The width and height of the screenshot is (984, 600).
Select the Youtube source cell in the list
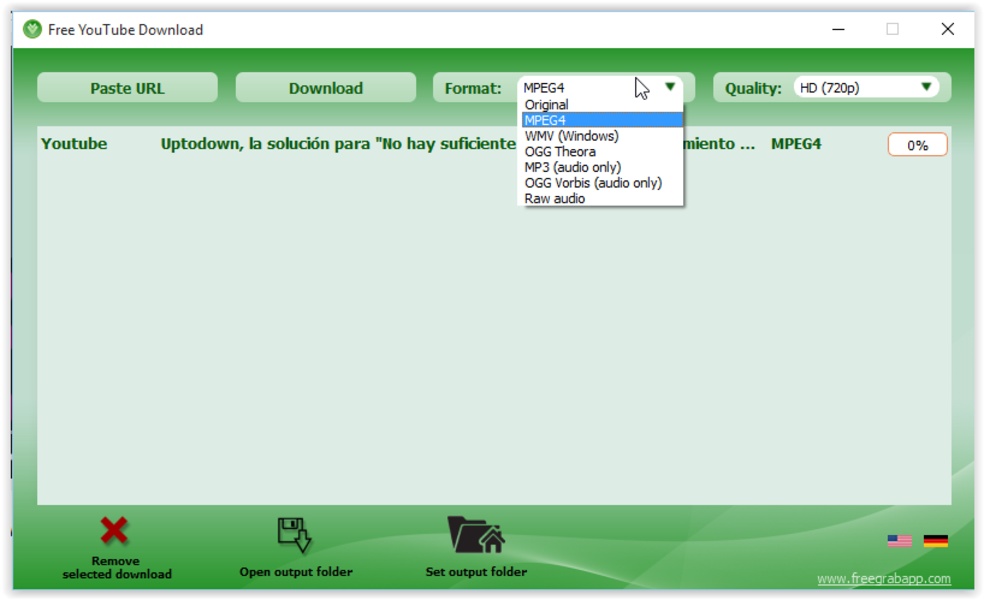coord(74,144)
